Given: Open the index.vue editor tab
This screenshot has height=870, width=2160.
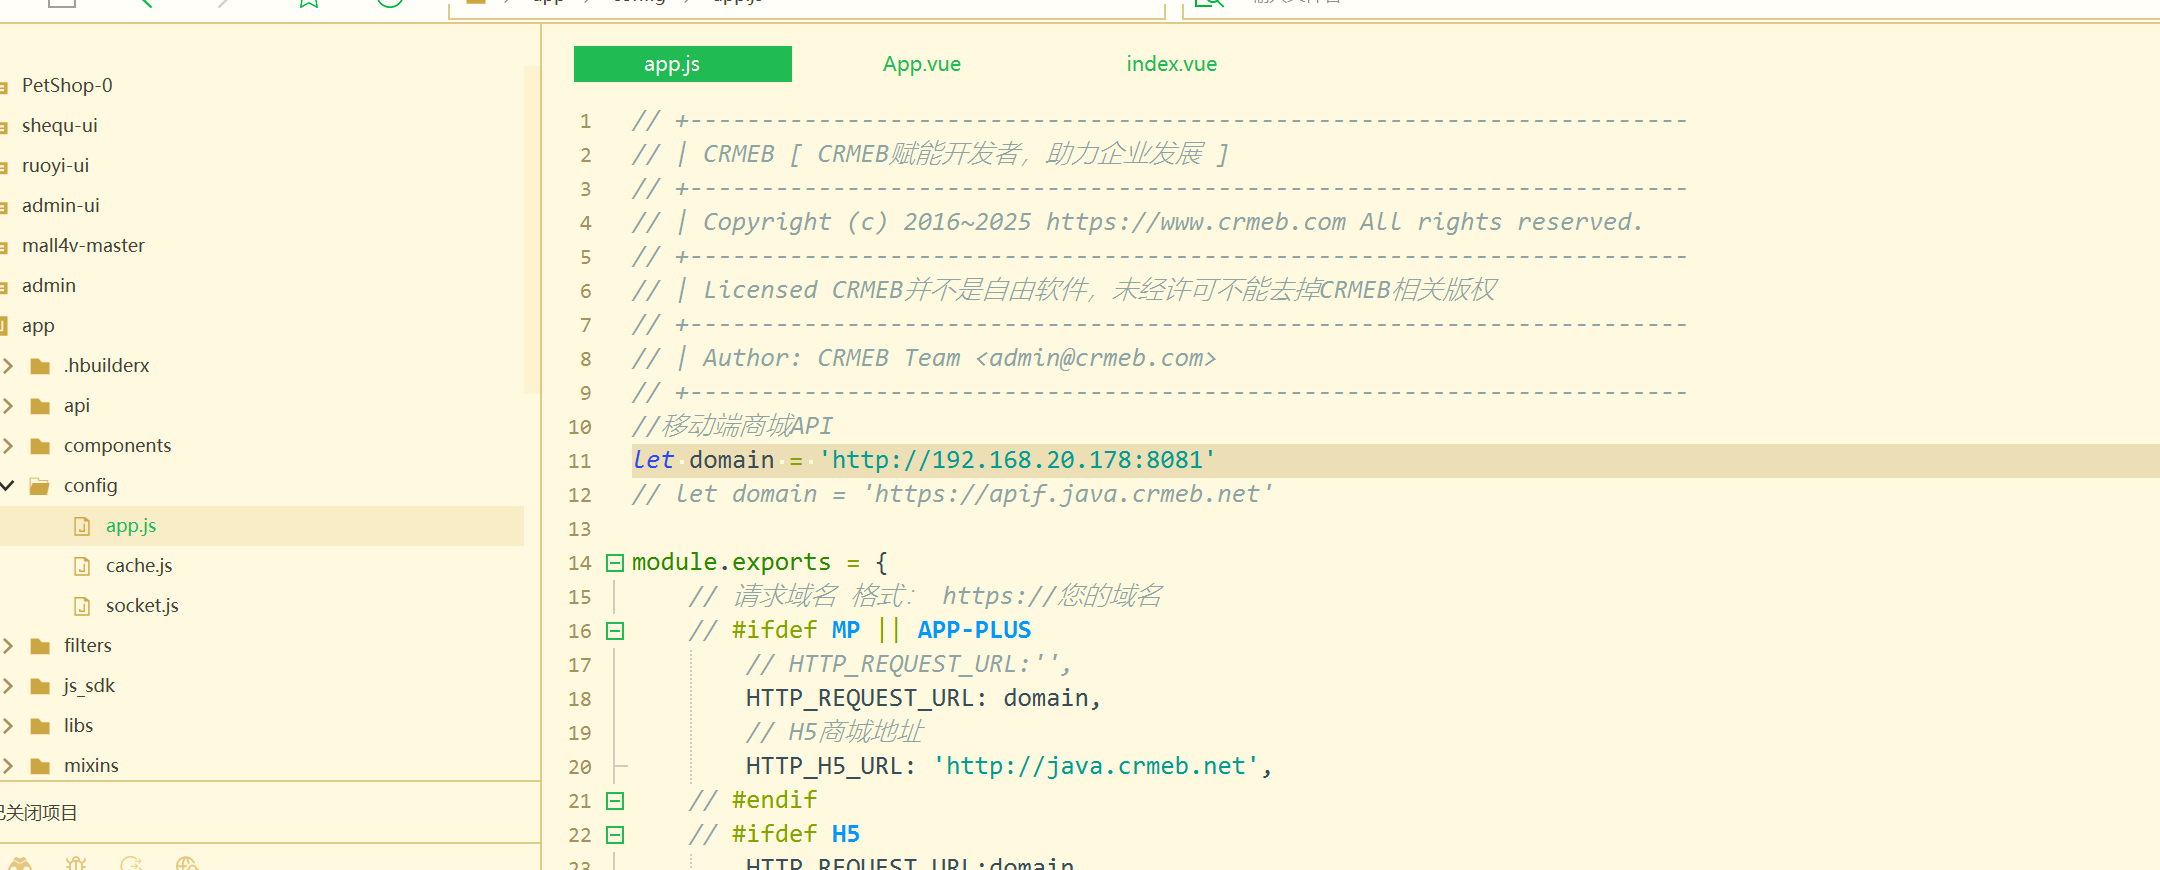Looking at the screenshot, I should [1172, 64].
